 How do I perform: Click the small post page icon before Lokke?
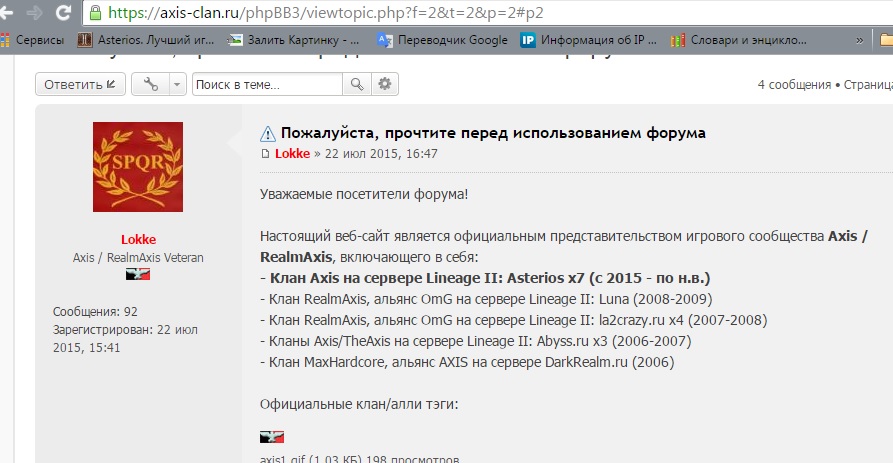pyautogui.click(x=265, y=154)
